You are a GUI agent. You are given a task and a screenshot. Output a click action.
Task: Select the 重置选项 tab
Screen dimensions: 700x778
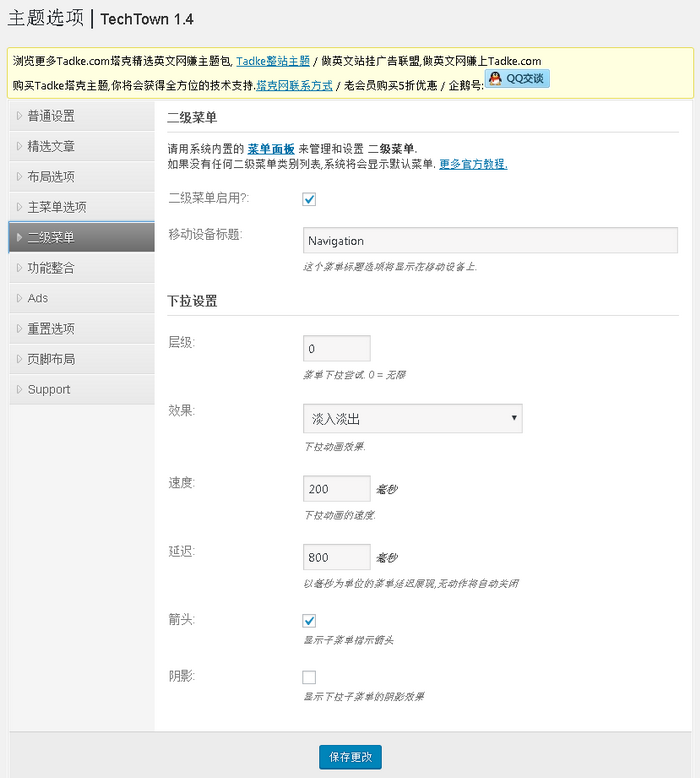coord(82,329)
